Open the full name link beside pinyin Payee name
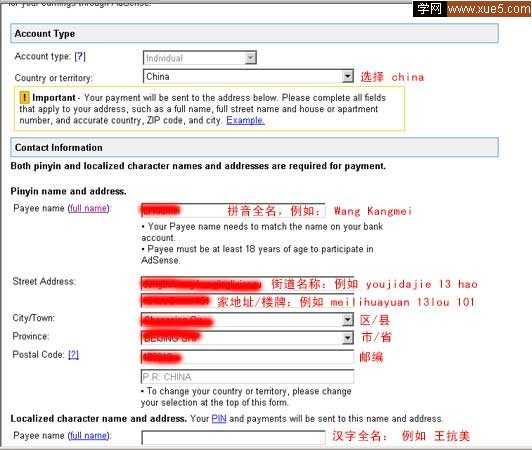 pyautogui.click(x=89, y=208)
